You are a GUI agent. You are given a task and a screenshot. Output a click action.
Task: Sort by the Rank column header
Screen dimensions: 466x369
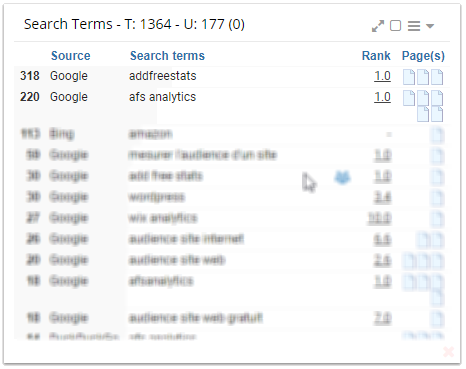[x=376, y=56]
